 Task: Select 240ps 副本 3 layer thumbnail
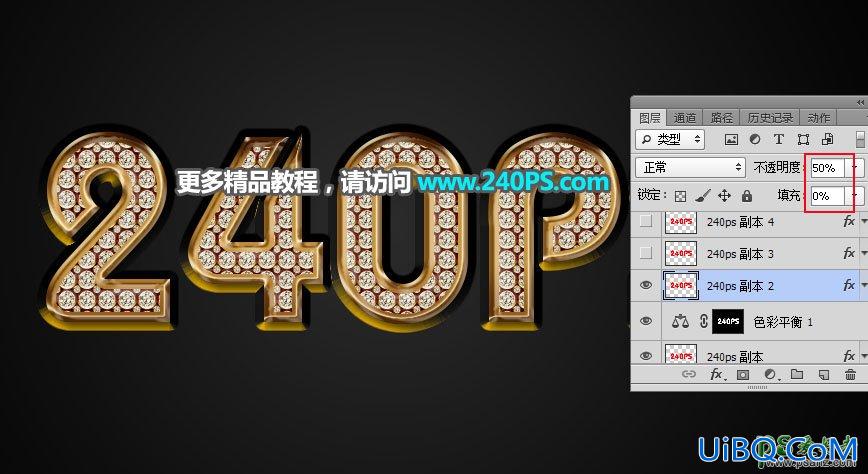coord(680,253)
